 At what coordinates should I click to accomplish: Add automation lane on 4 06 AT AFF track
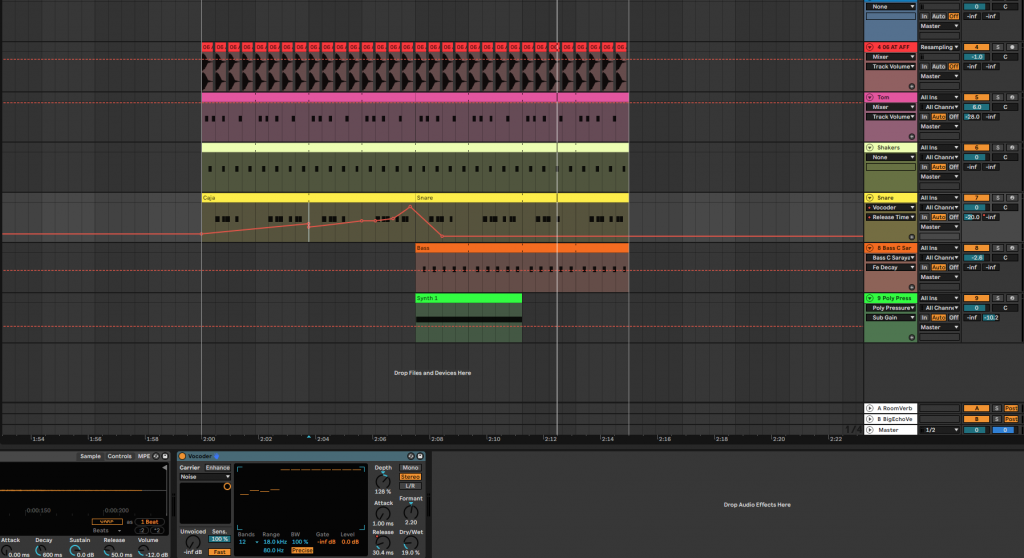912,86
